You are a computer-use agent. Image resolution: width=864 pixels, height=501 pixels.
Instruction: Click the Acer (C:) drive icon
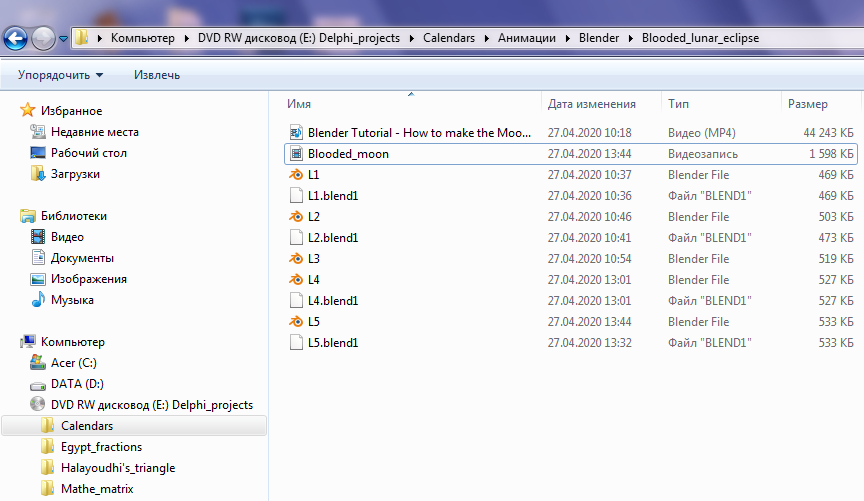click(37, 363)
